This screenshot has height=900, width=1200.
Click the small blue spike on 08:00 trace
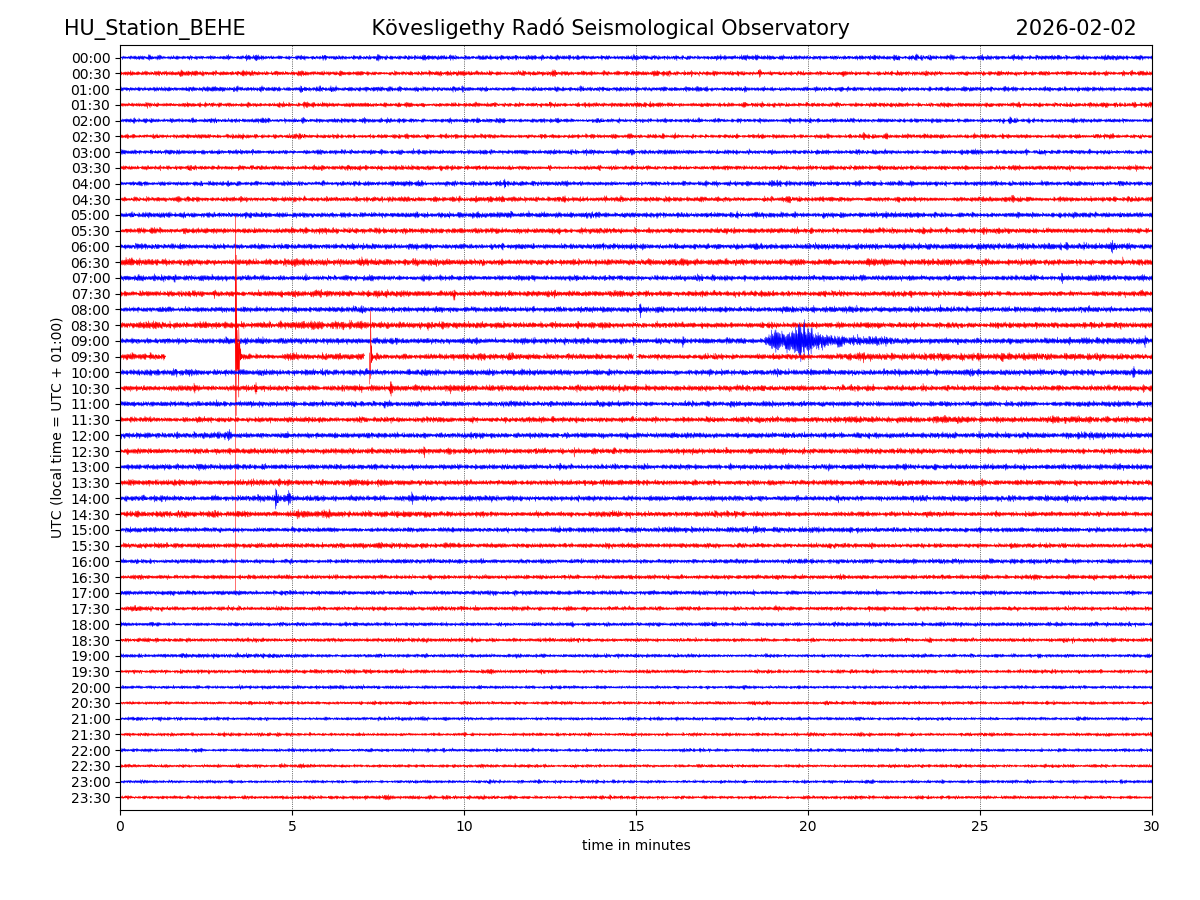pyautogui.click(x=640, y=309)
